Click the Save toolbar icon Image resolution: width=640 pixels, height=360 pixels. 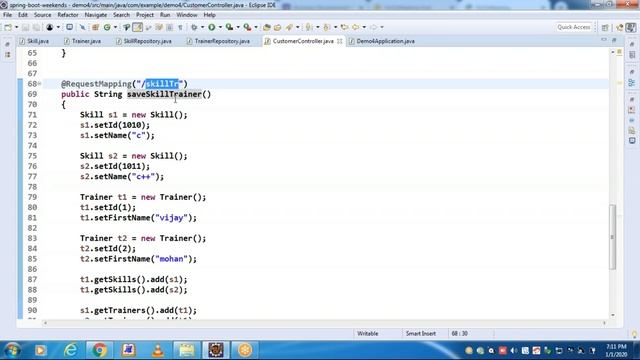[25, 27]
